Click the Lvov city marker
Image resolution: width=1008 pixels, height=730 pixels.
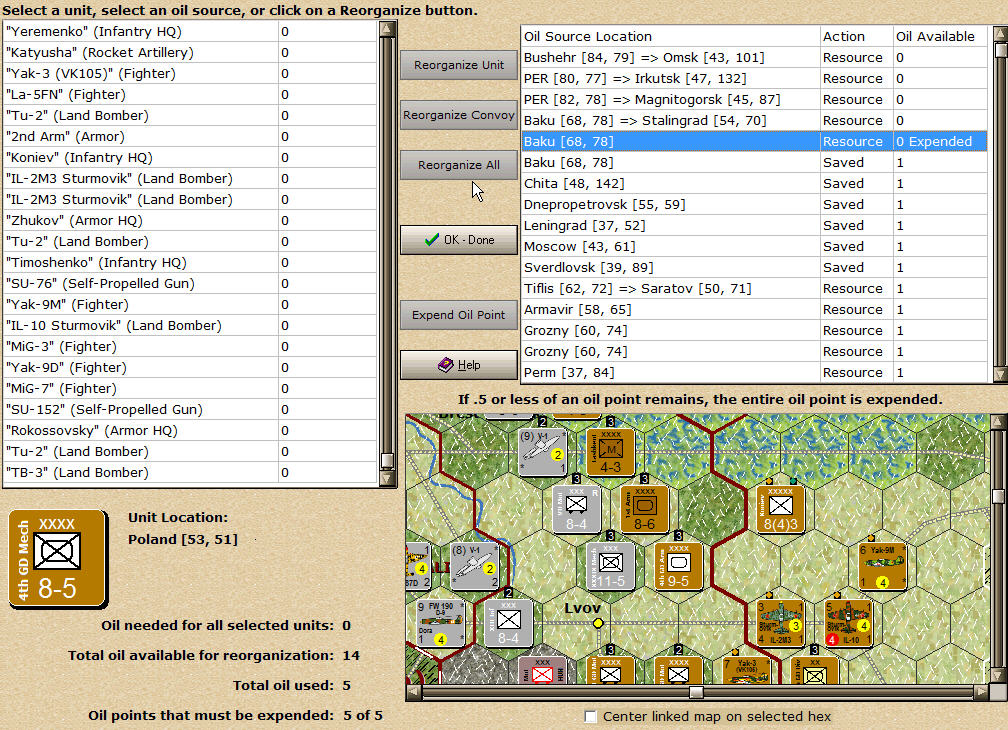tap(598, 623)
